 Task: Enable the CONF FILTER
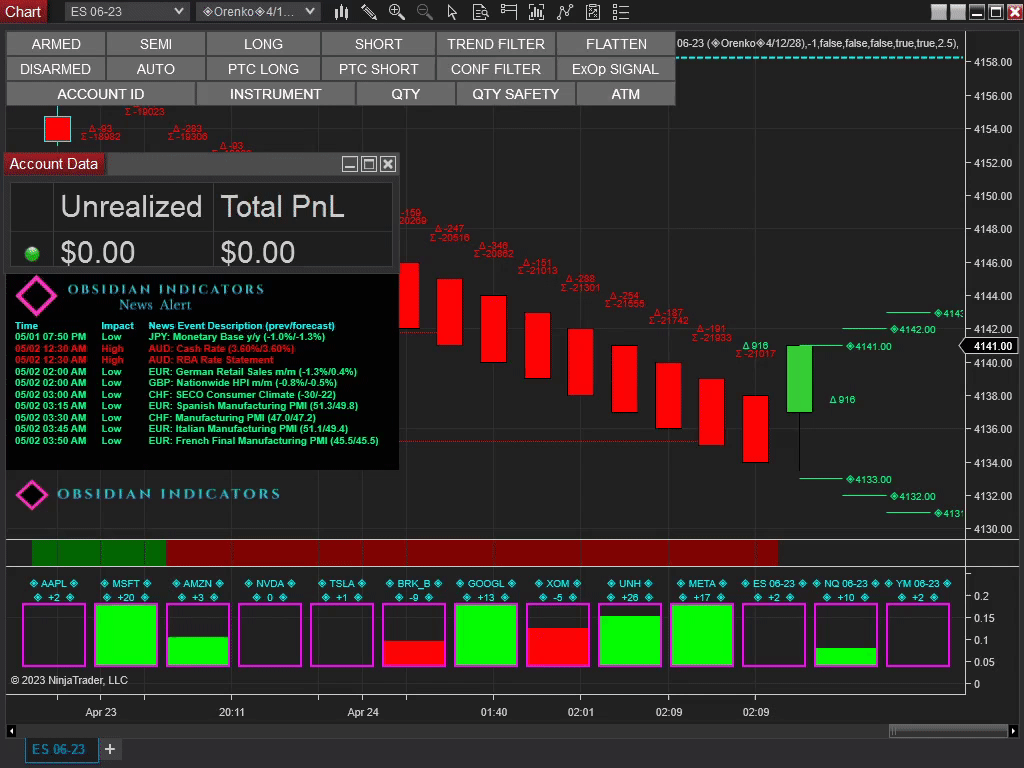[495, 69]
